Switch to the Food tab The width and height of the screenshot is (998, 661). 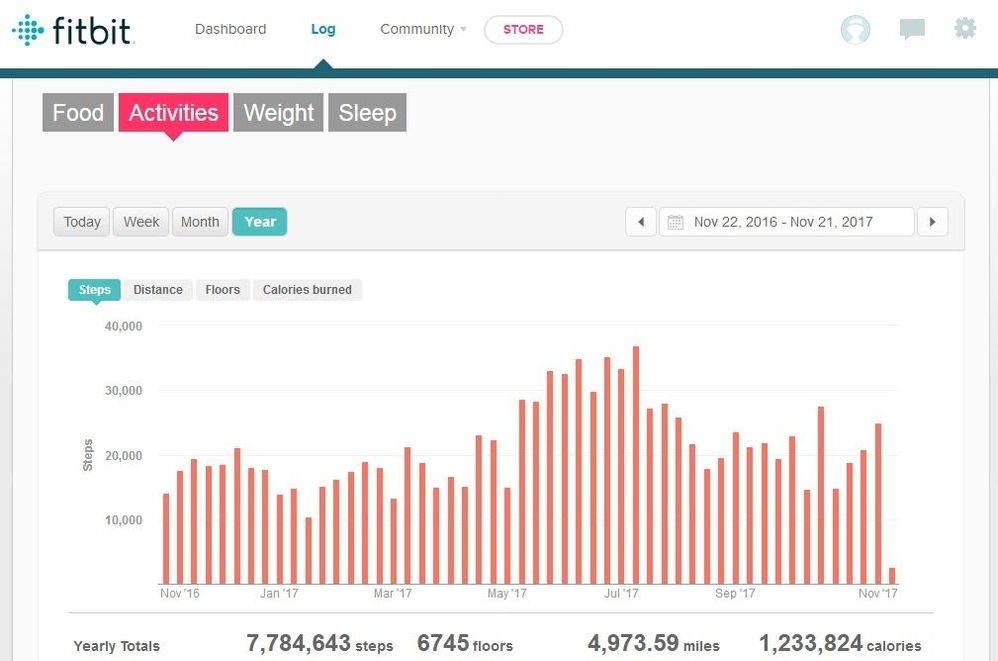click(78, 113)
